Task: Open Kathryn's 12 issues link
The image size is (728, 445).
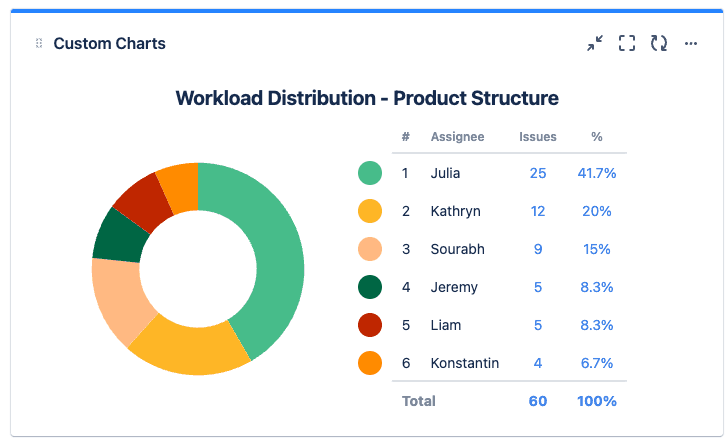Action: point(538,211)
